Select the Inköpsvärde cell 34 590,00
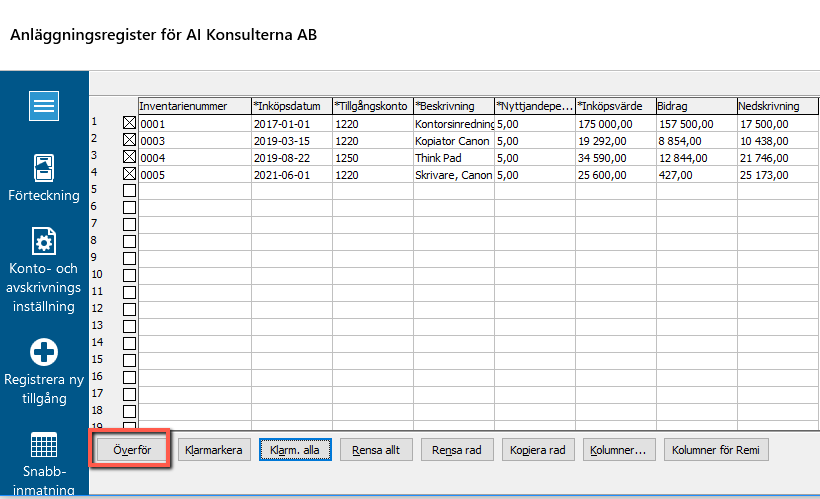The image size is (820, 499). (x=616, y=158)
